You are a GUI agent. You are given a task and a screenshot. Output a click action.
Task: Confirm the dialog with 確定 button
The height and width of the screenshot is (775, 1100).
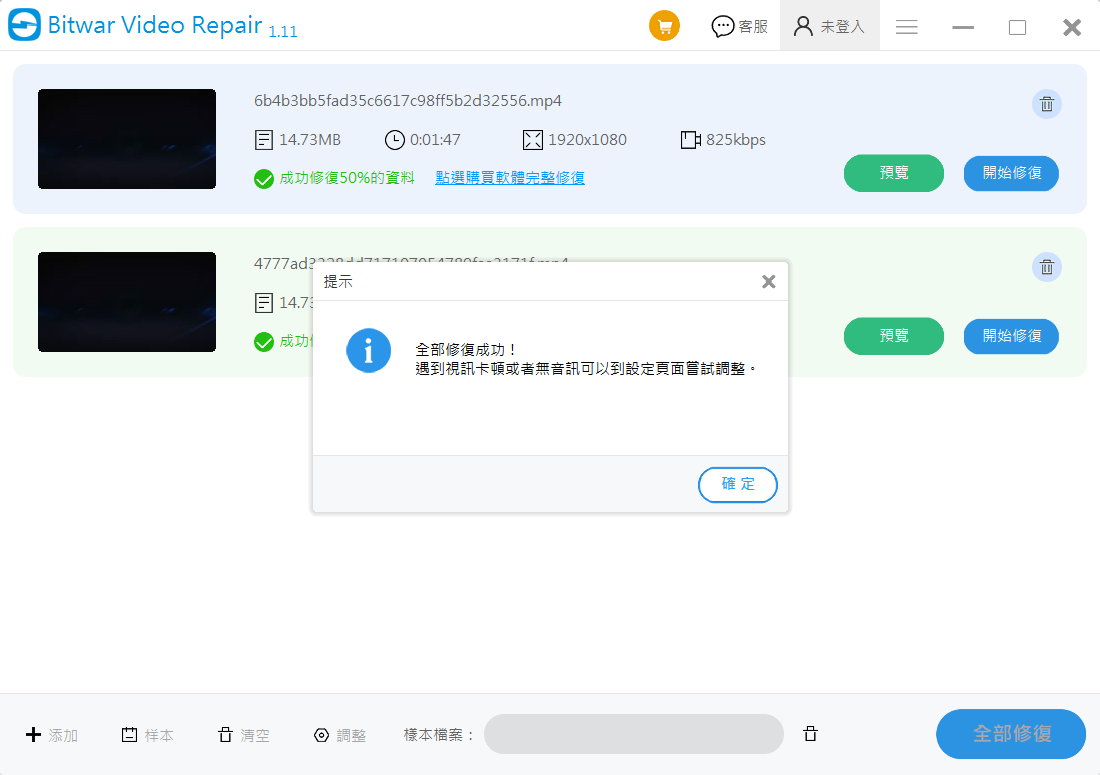click(x=737, y=484)
